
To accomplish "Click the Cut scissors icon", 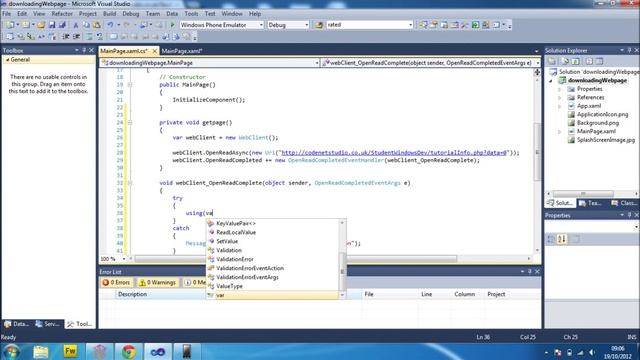I will click(76, 25).
